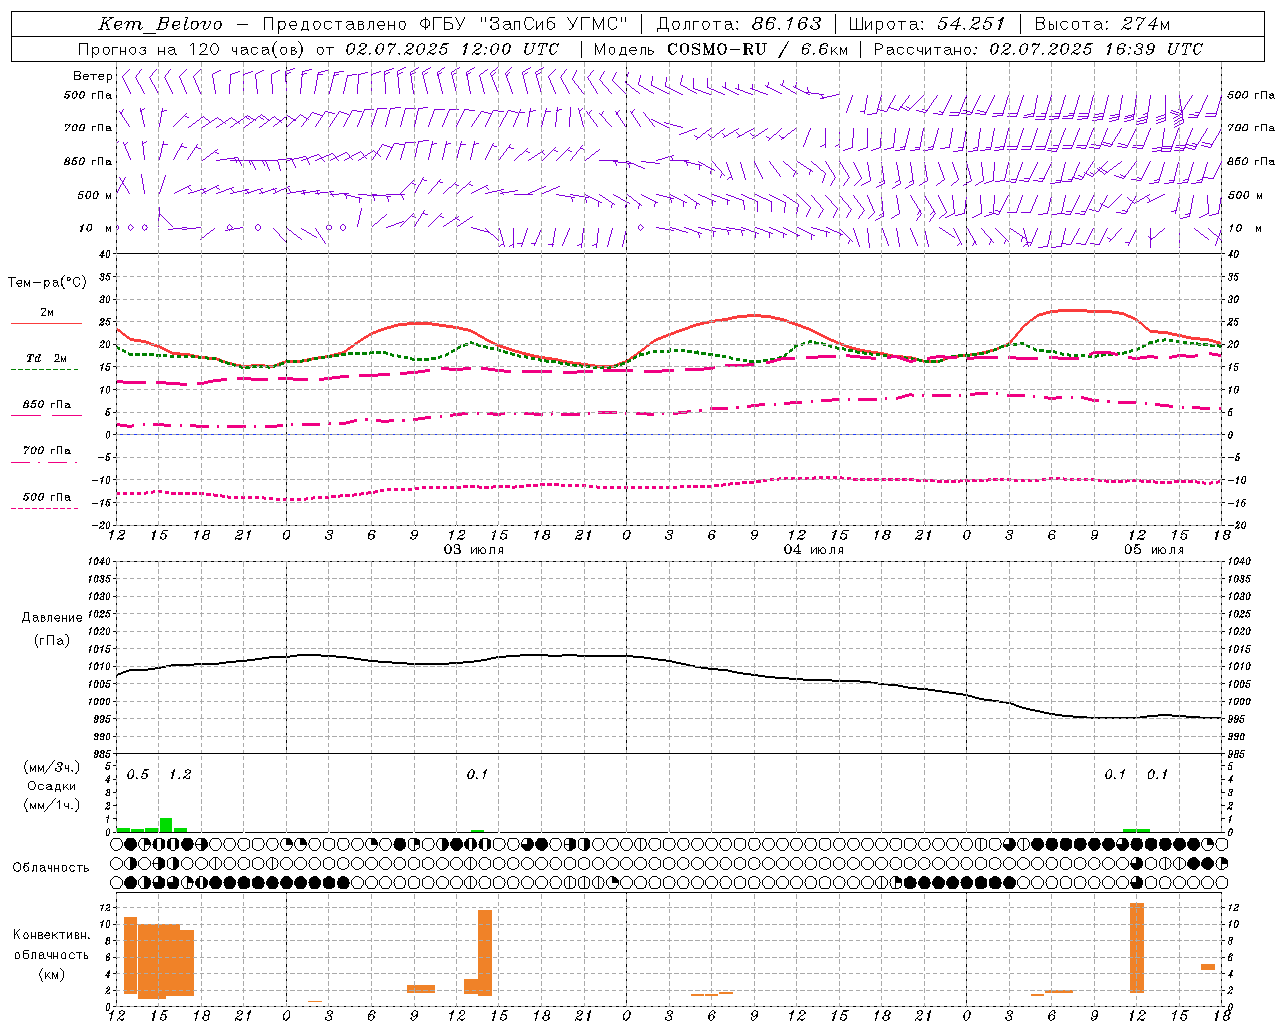Screen dimensions: 1280x1024
Task: Click the tall orange convective bar on 05 июля
Action: (1136, 948)
